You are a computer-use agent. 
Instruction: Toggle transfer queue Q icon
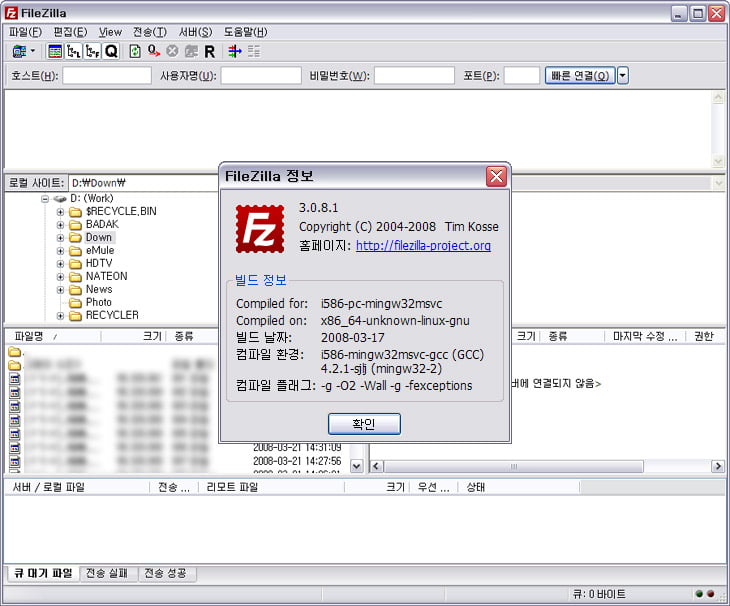111,51
